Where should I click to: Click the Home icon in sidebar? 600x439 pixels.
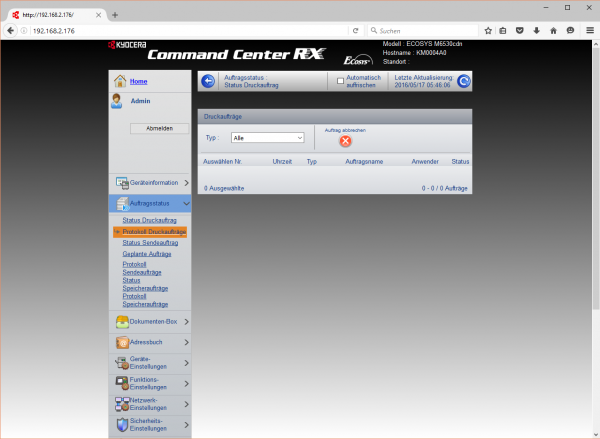120,81
